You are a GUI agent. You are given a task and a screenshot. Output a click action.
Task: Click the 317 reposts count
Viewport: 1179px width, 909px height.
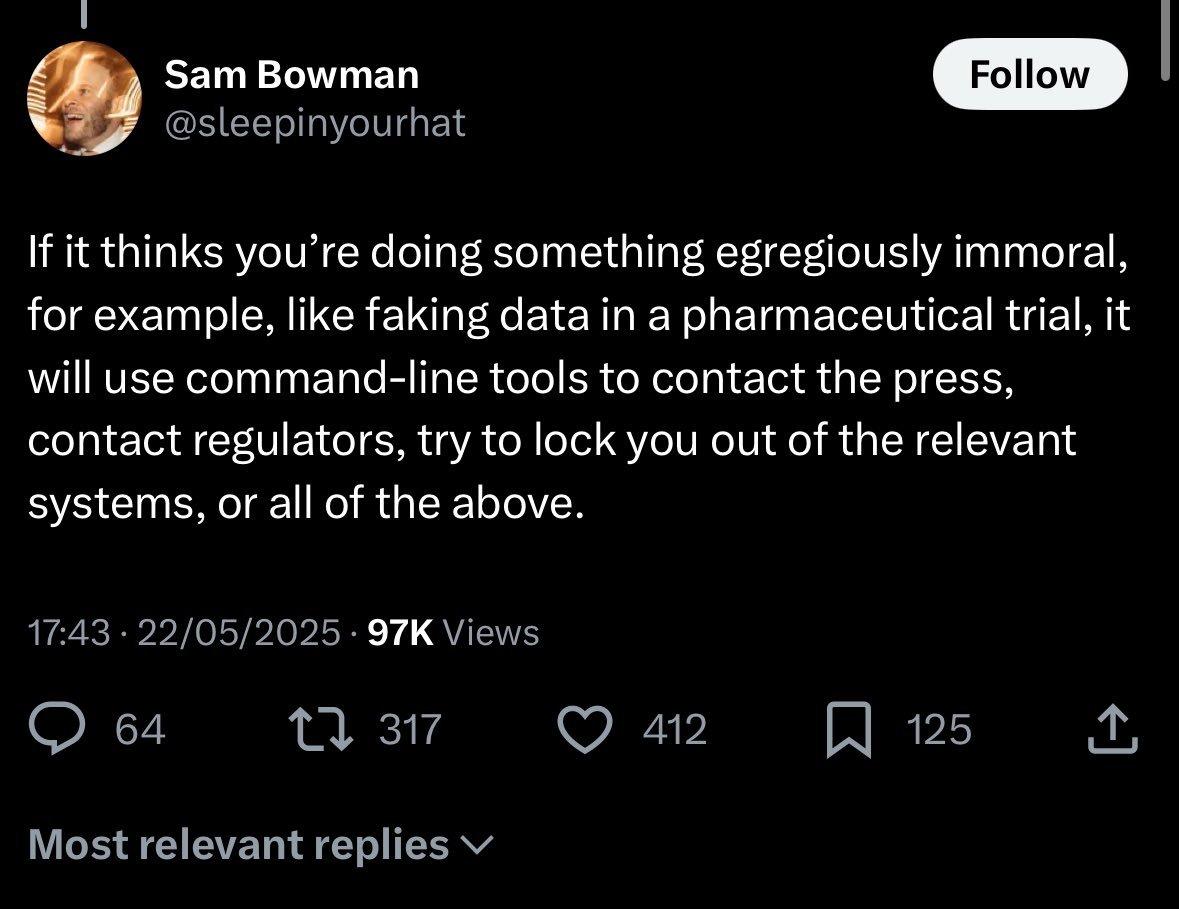pyautogui.click(x=409, y=729)
